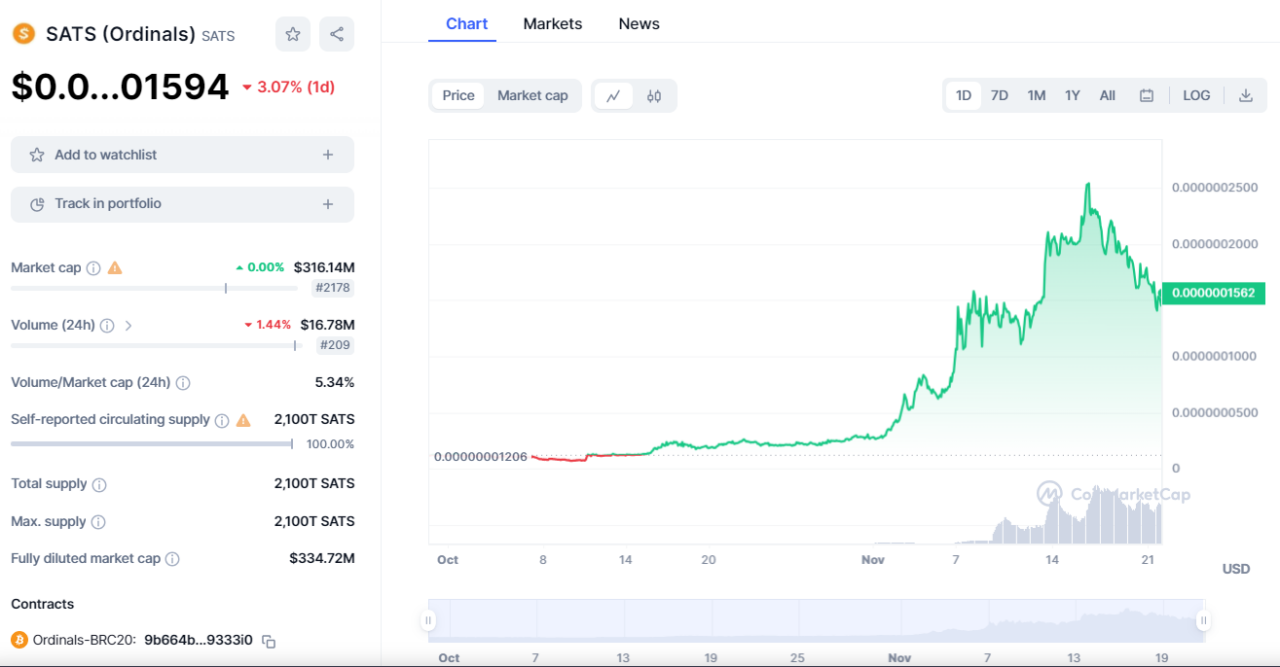
Task: Select the 7D timeframe
Action: tap(999, 95)
